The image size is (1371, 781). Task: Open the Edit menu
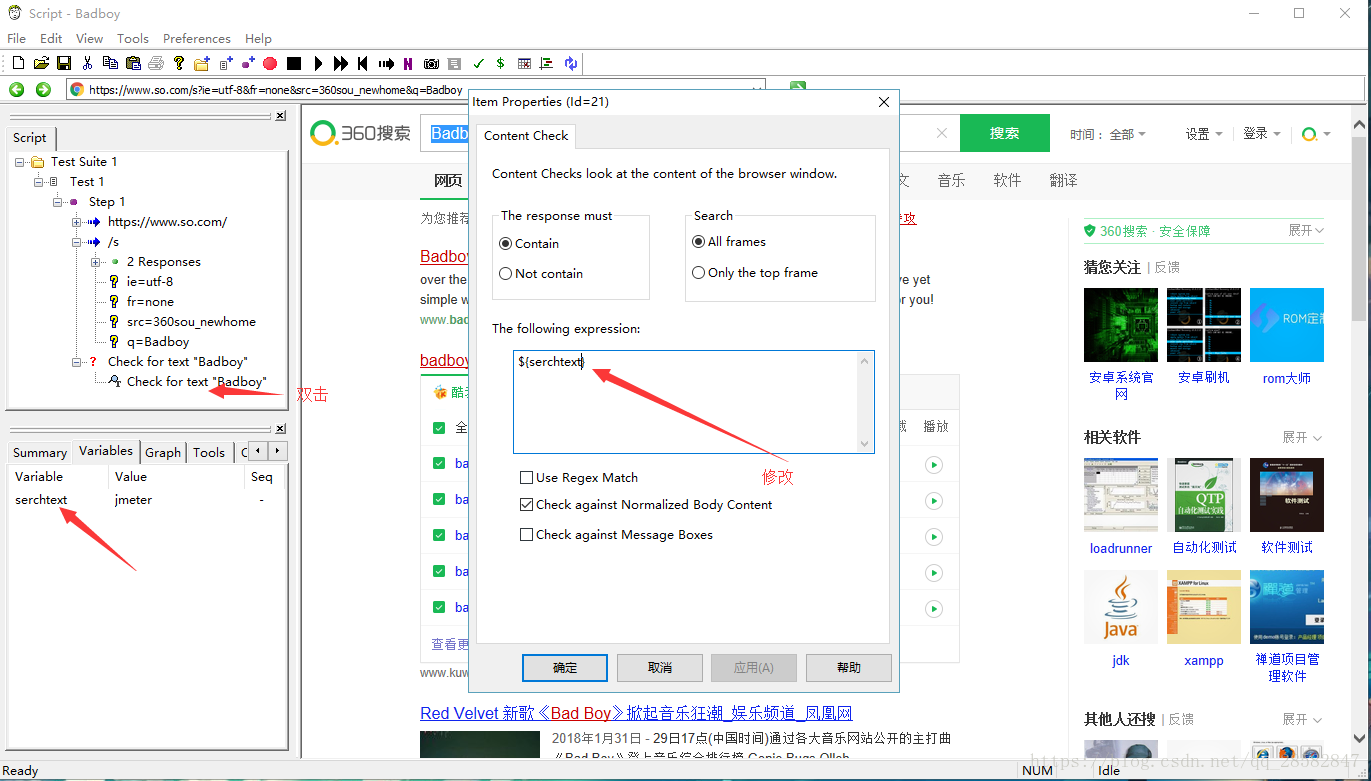[51, 38]
